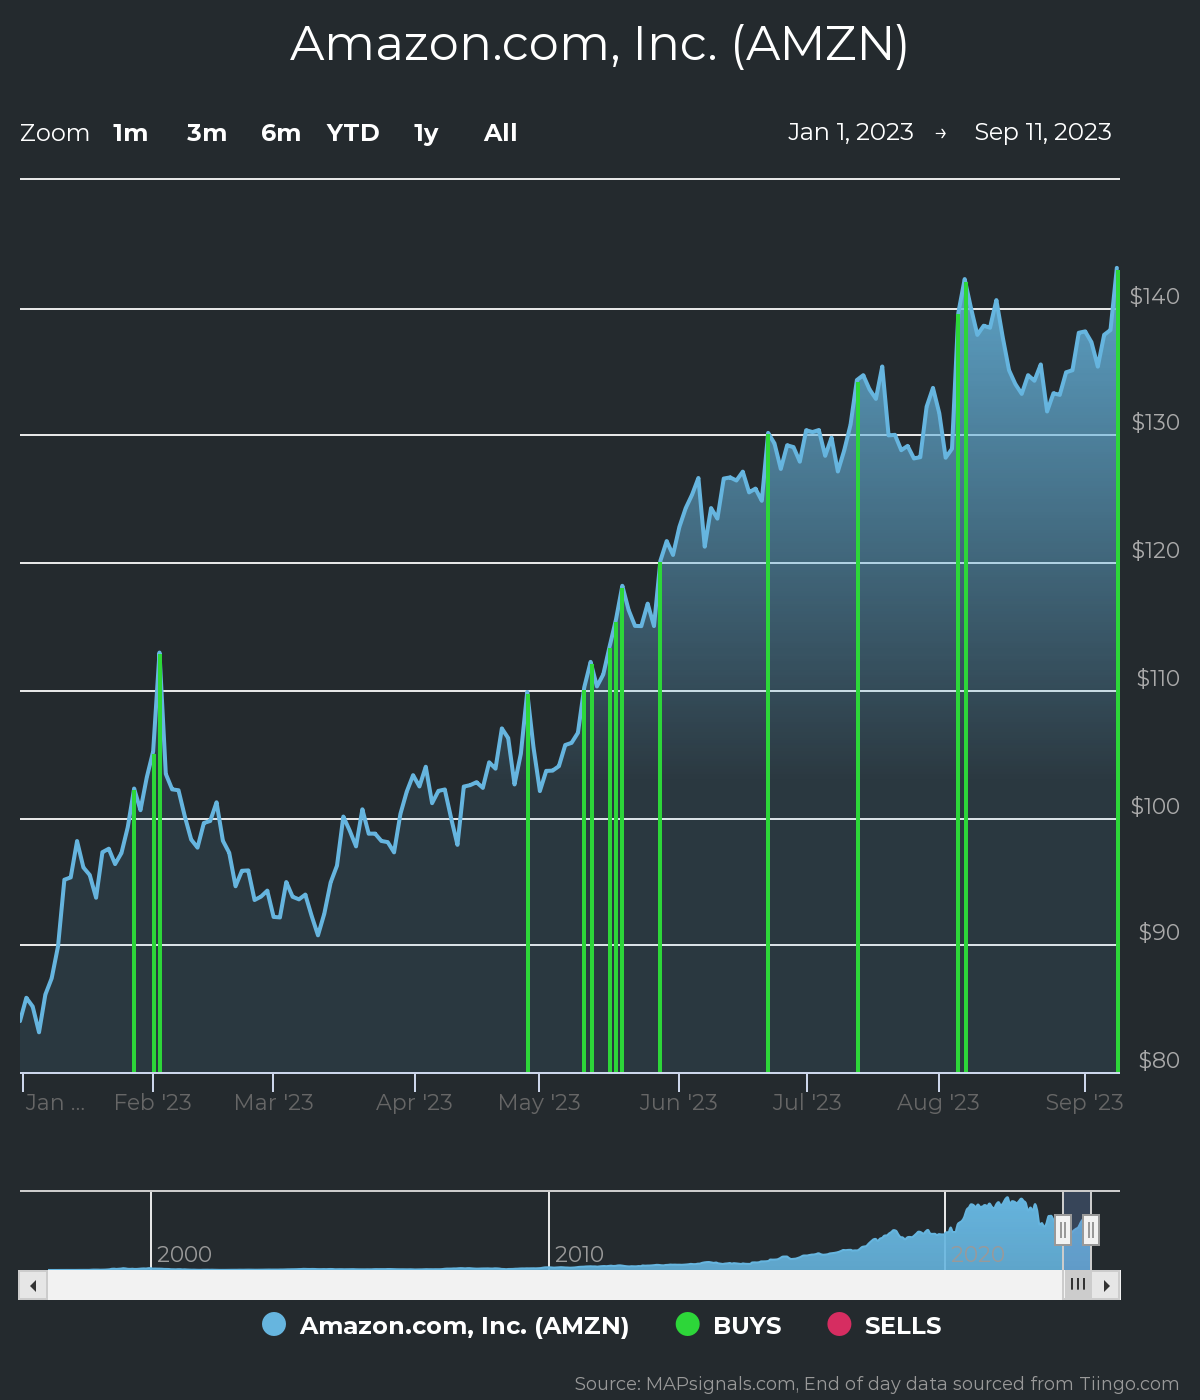Set zoom range to 1m
The height and width of the screenshot is (1400, 1200).
pos(130,133)
